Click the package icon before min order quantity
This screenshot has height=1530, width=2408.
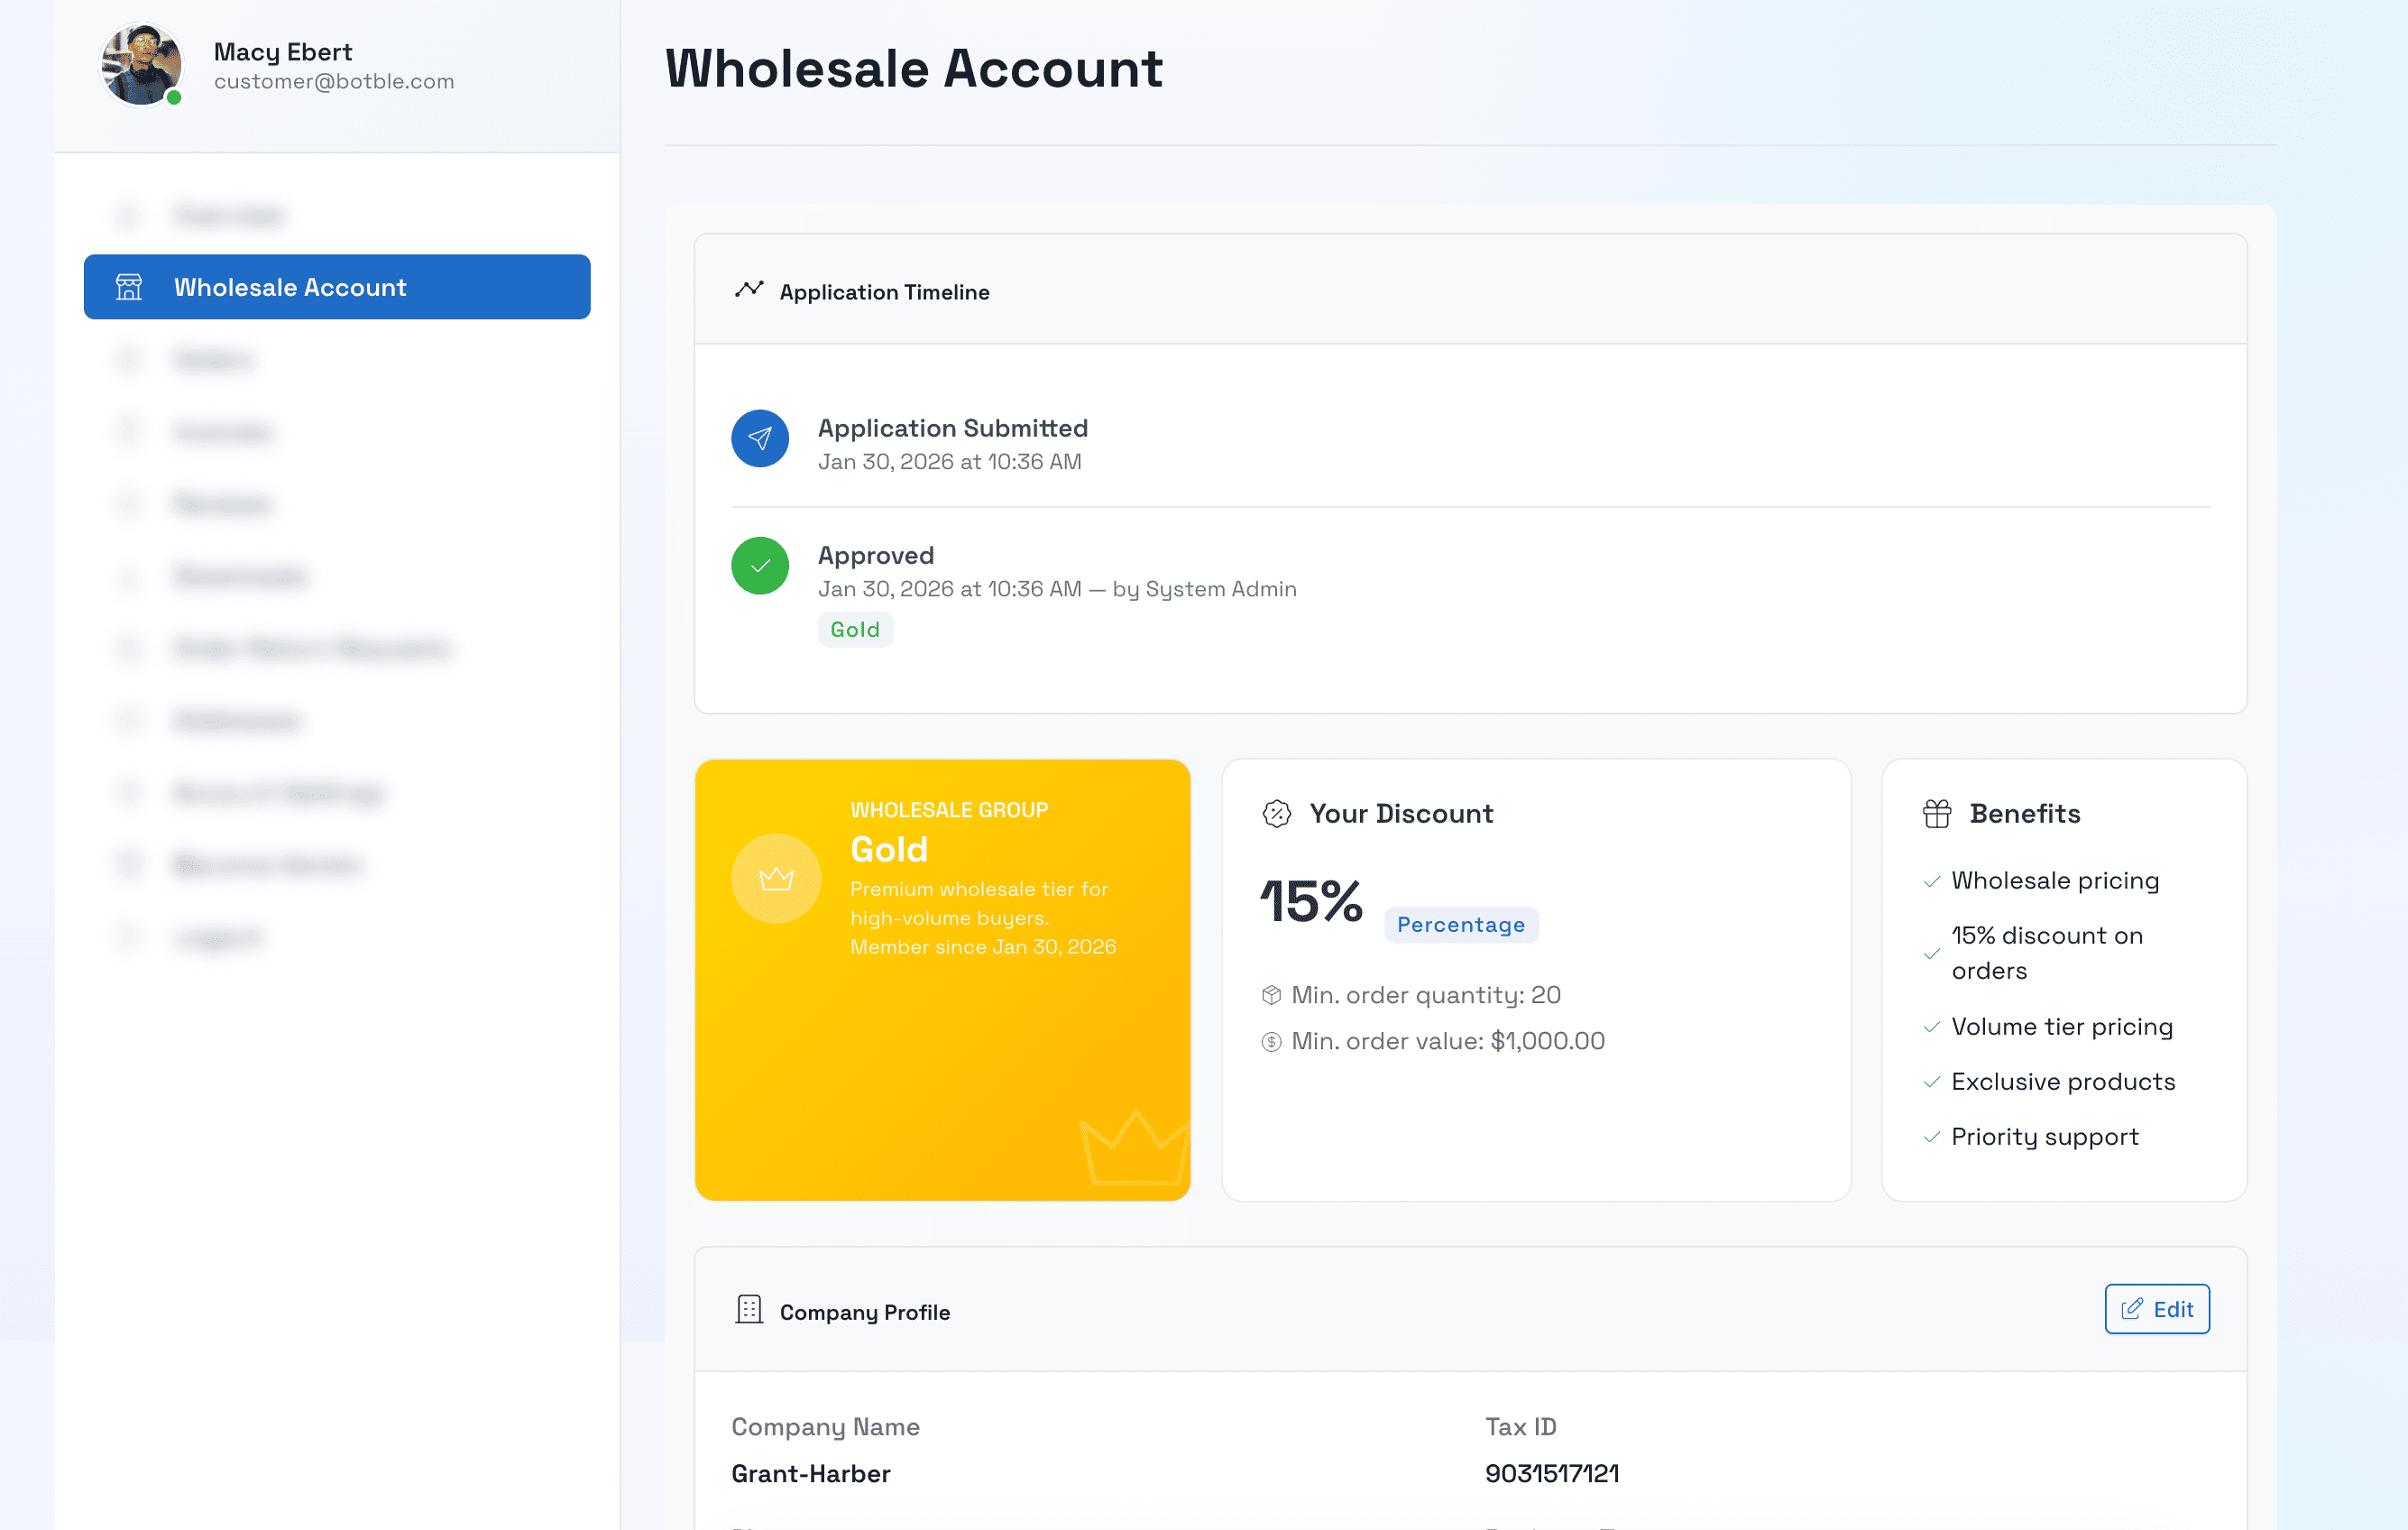click(1270, 995)
